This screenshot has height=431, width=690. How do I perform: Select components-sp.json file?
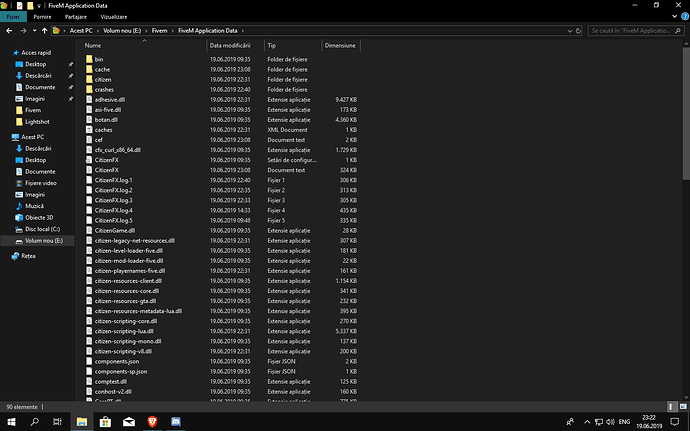[121, 372]
